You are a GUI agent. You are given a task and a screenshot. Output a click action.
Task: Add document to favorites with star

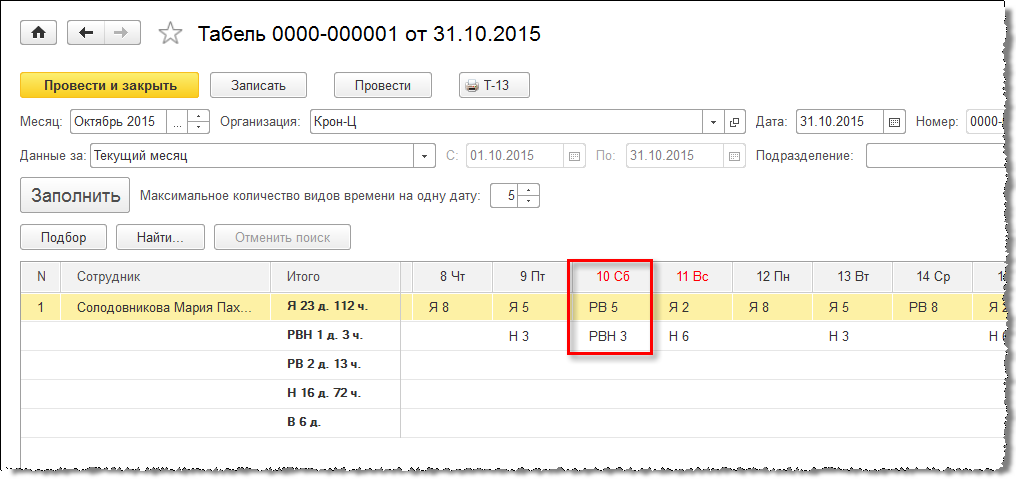(x=170, y=34)
